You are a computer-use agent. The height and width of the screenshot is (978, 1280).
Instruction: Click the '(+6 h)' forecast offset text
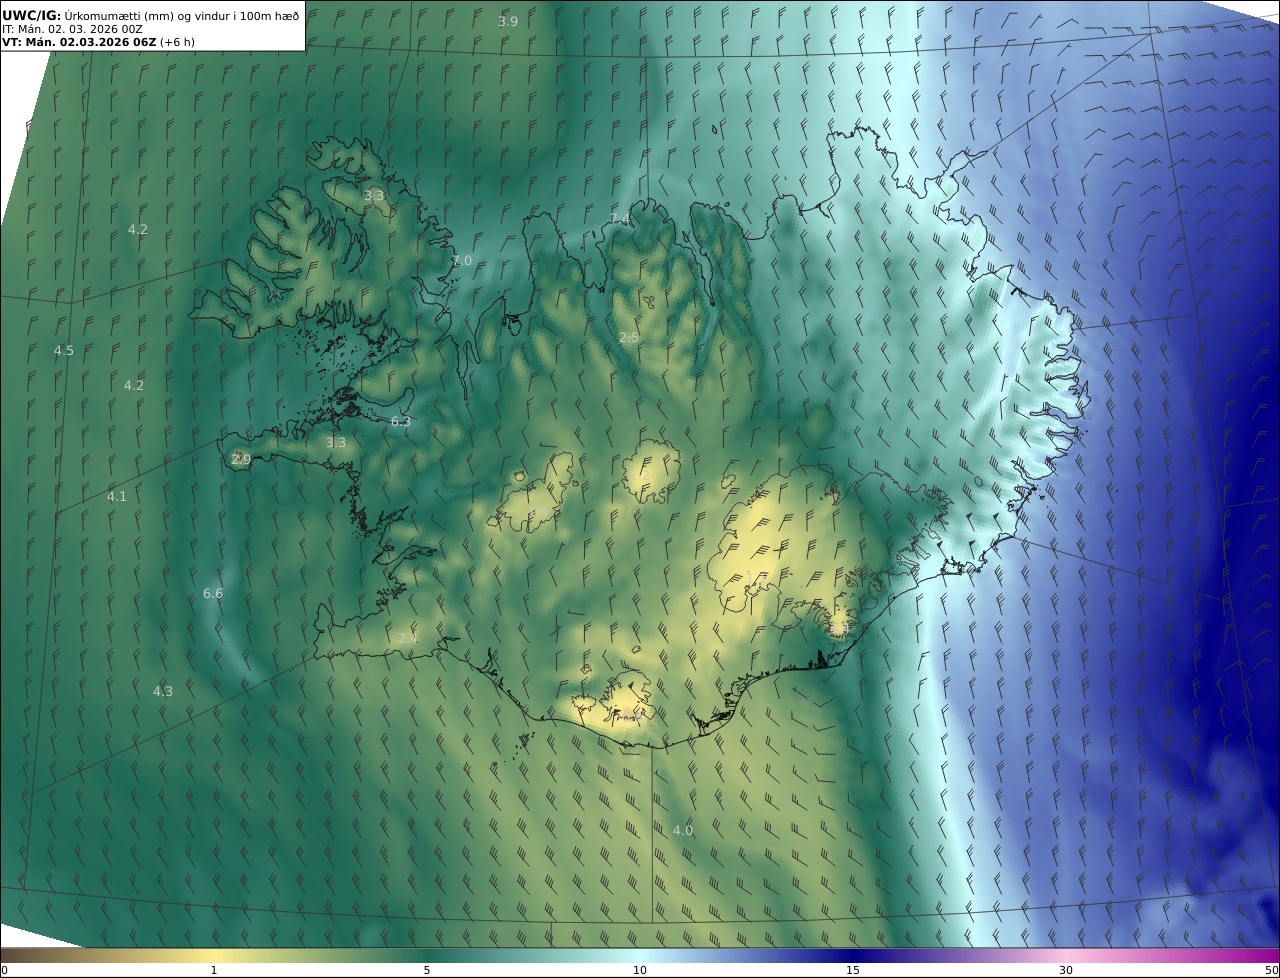[x=176, y=43]
